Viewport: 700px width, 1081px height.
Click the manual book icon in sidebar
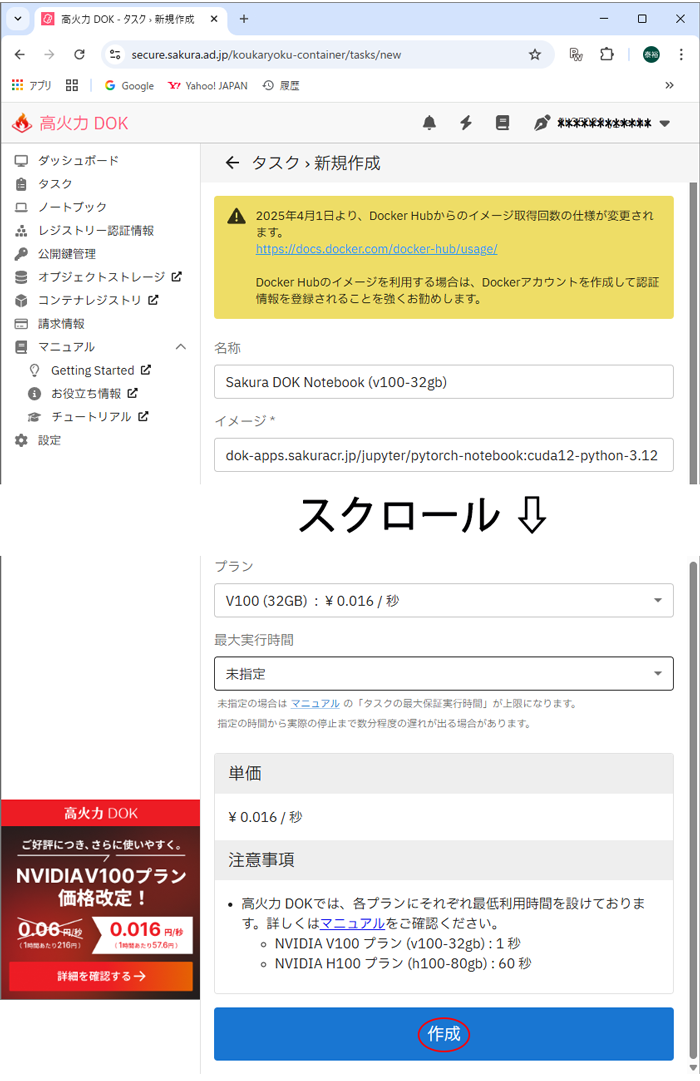coord(21,347)
